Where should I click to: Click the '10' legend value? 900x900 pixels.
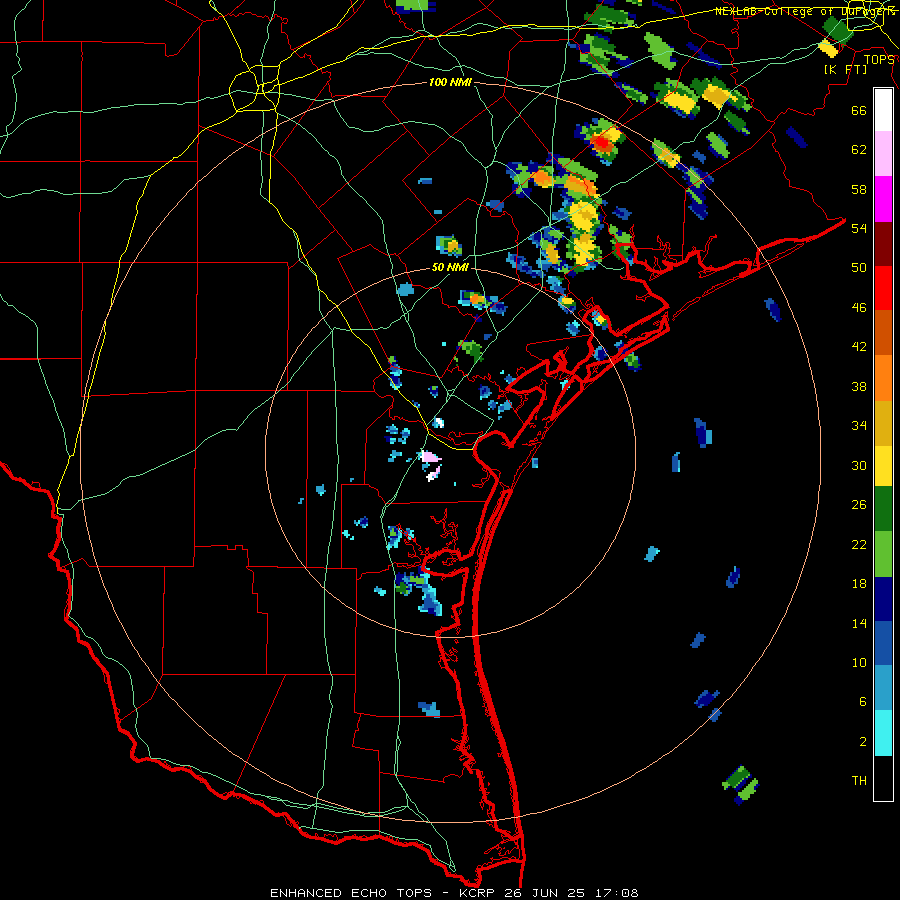pos(859,663)
